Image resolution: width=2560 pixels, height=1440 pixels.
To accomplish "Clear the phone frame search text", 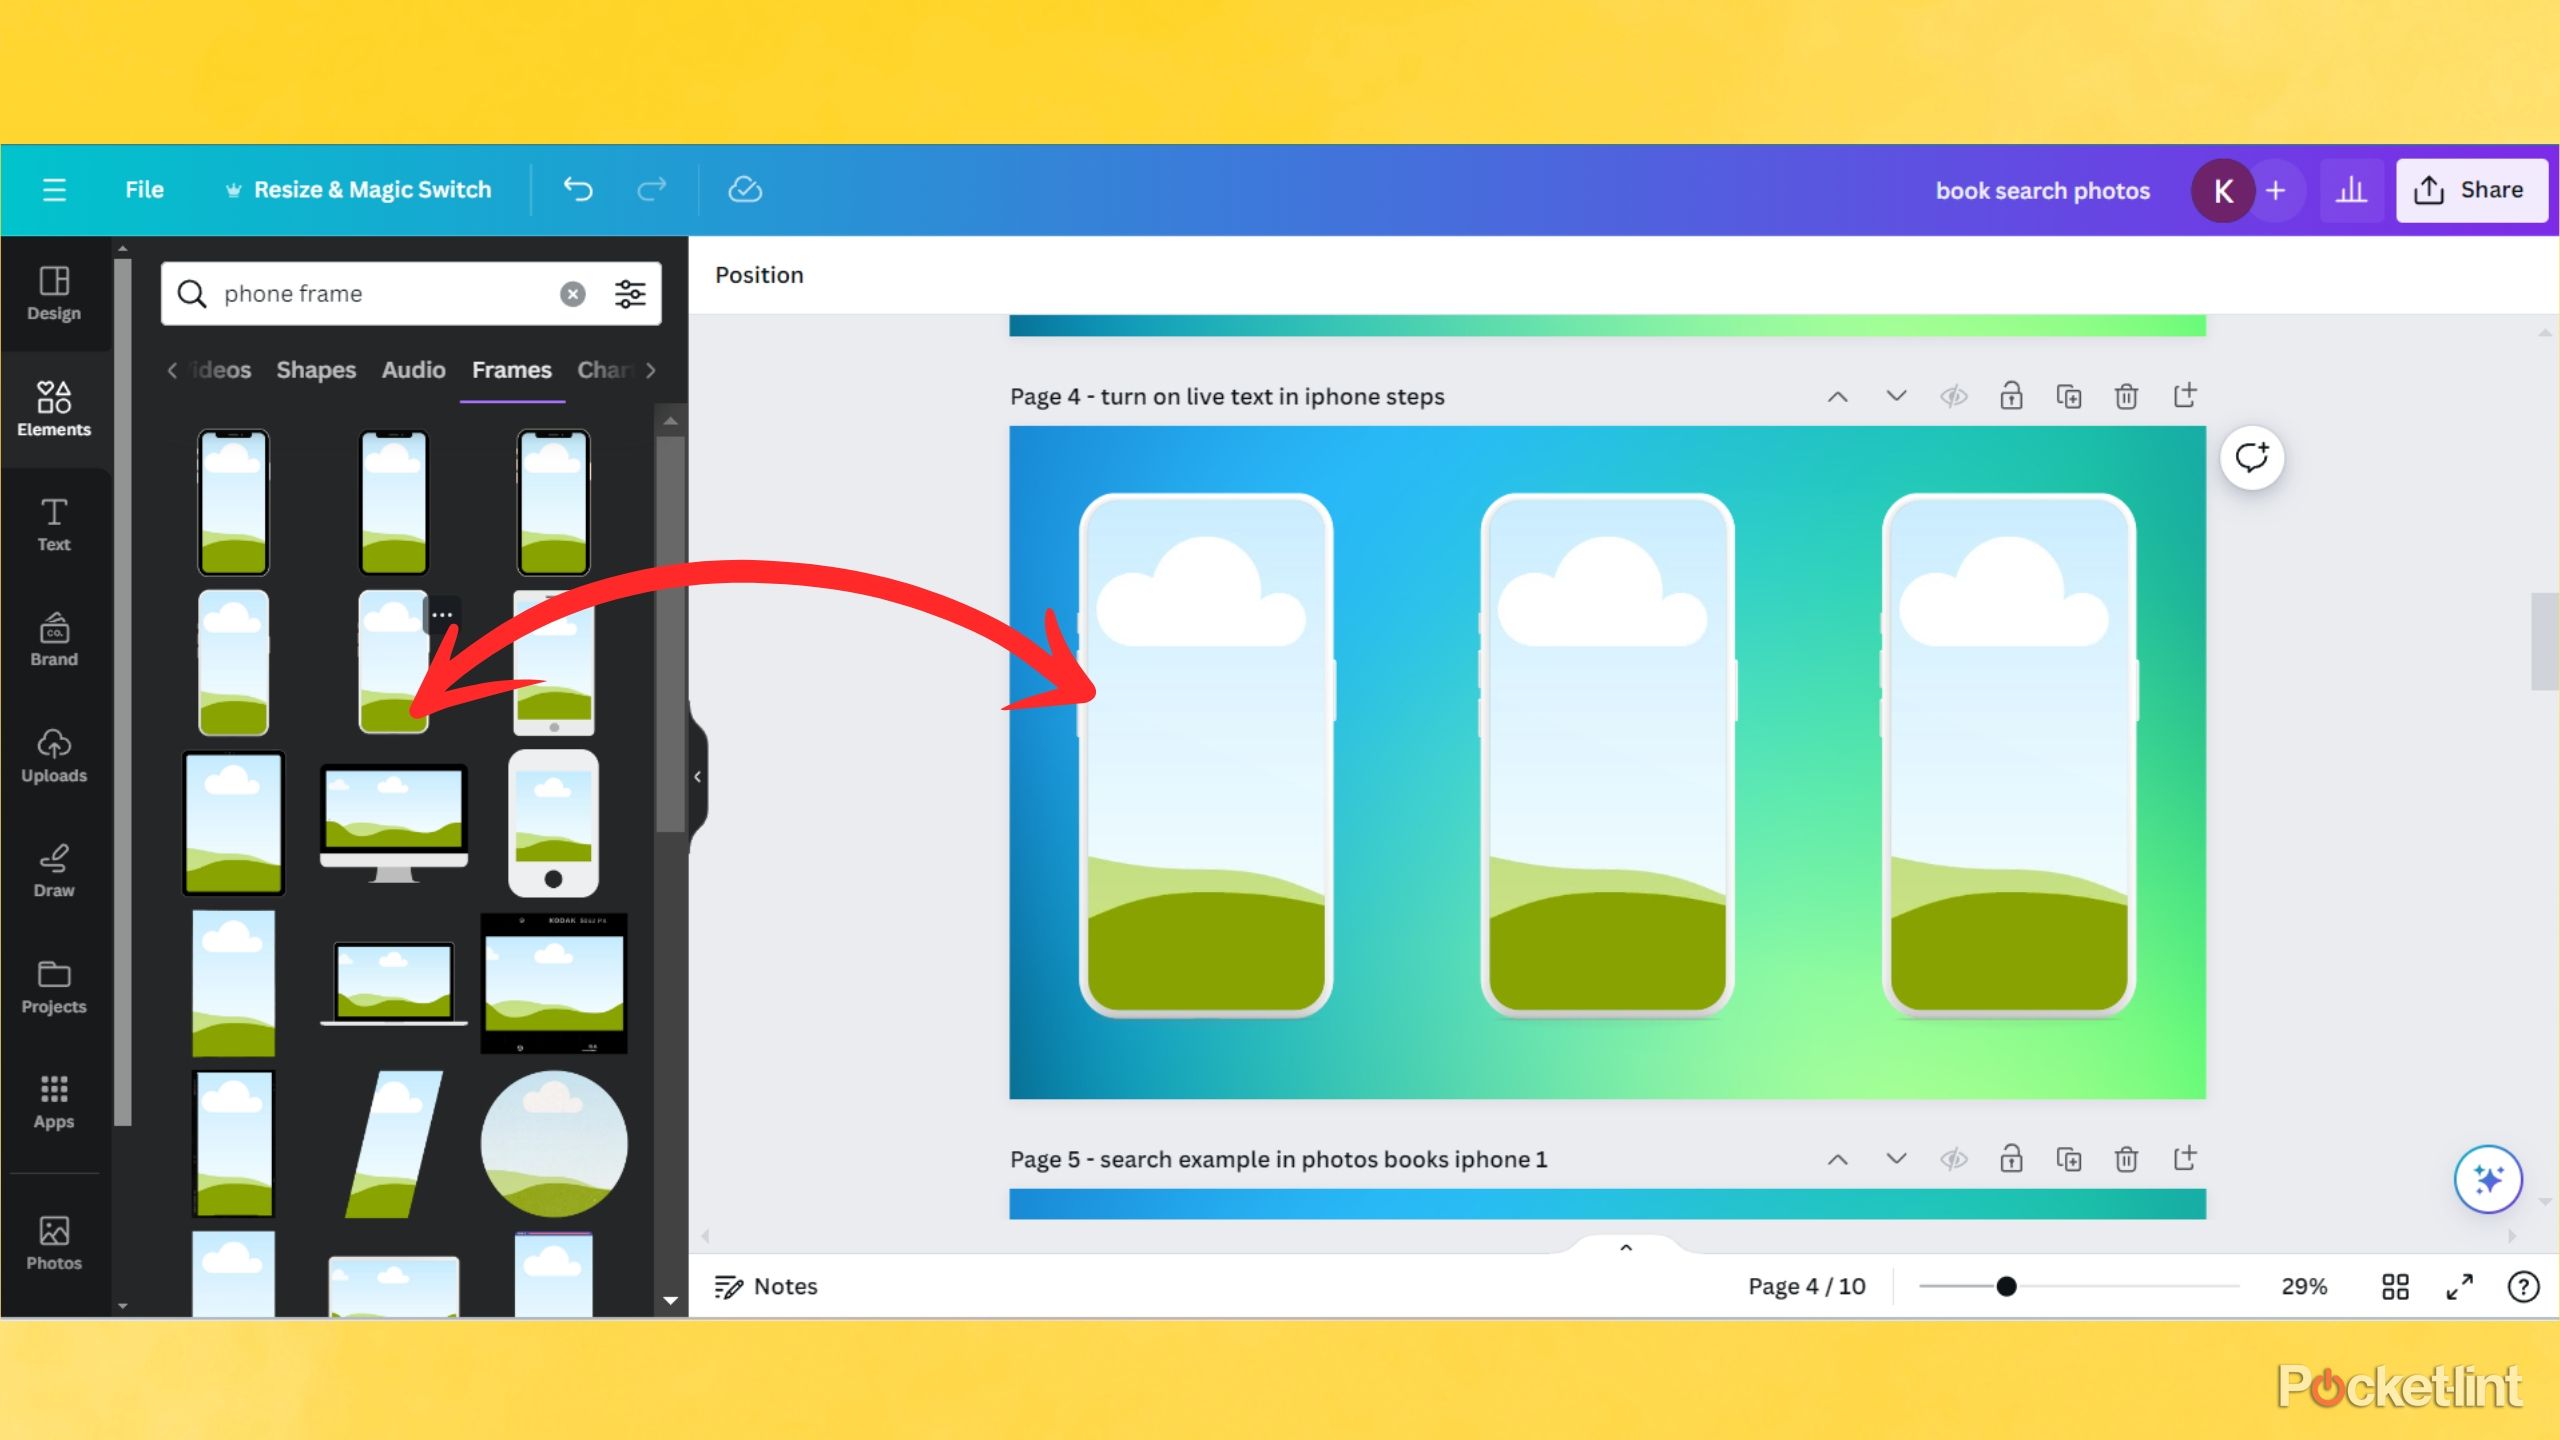I will (x=573, y=294).
